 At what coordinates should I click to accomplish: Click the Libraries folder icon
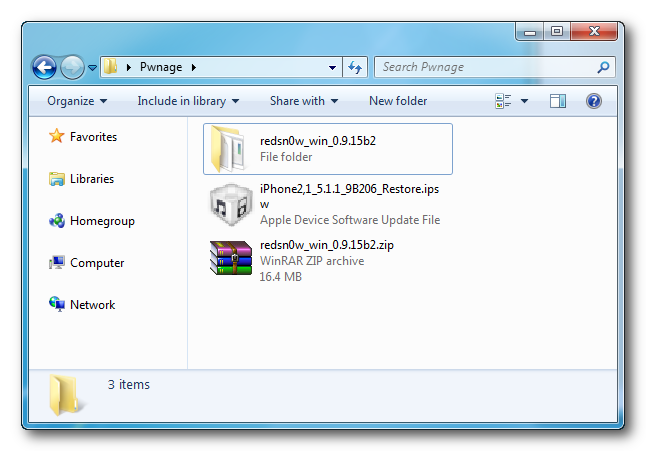point(56,179)
